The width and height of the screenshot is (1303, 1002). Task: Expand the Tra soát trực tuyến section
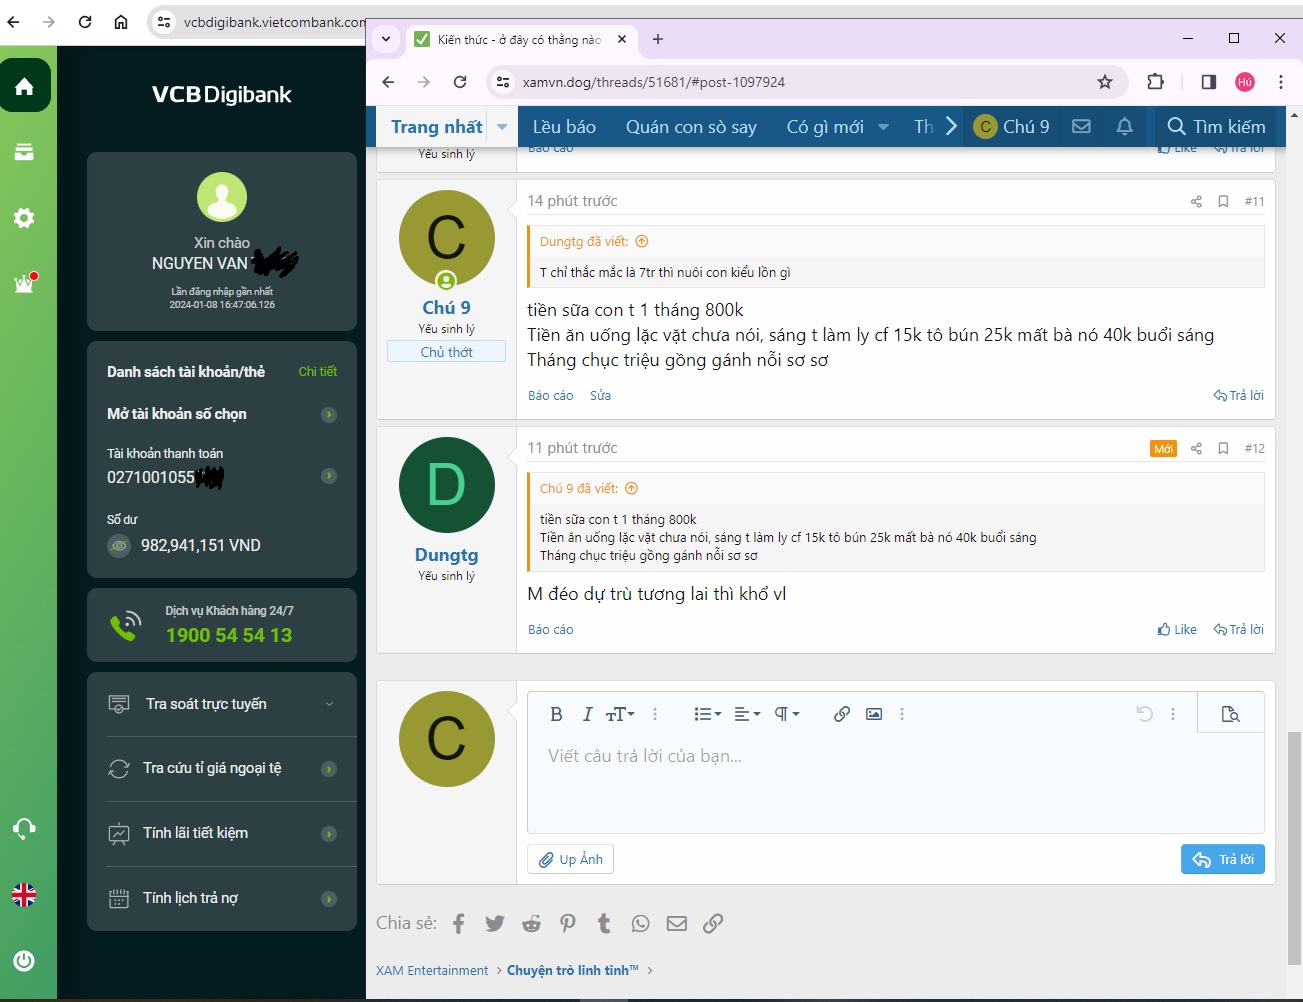point(329,704)
